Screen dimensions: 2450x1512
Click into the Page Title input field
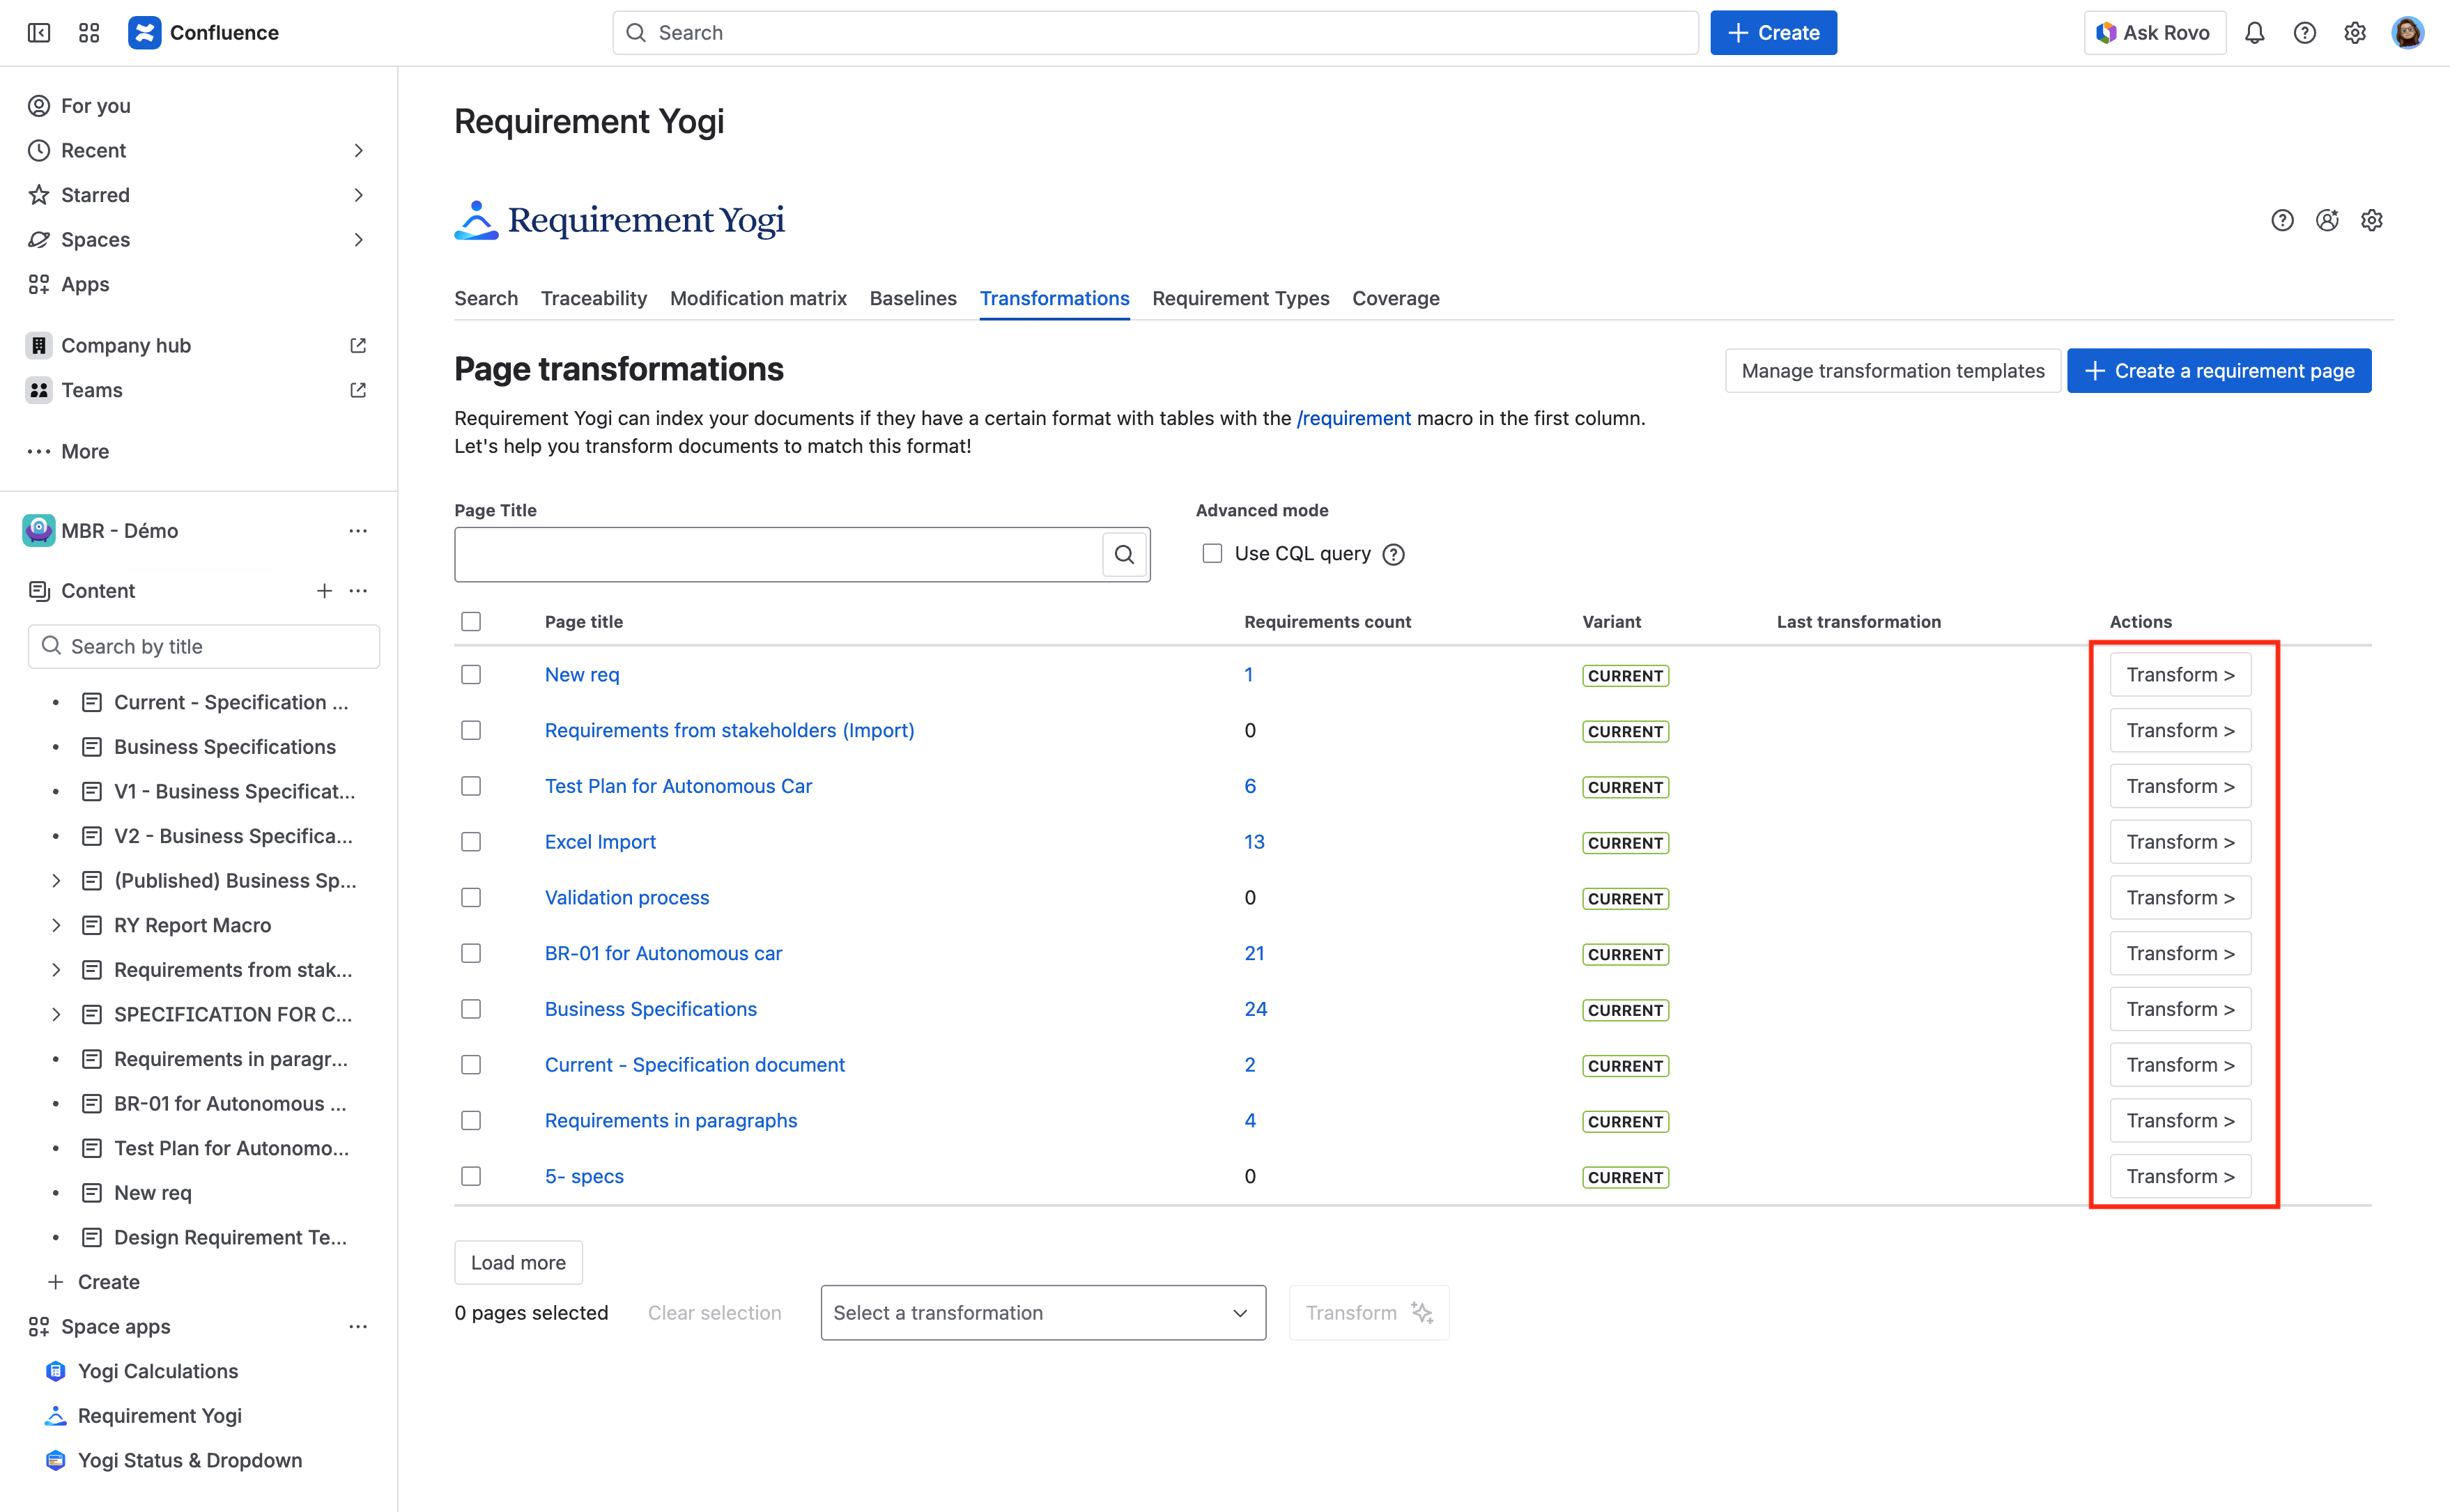tap(777, 555)
